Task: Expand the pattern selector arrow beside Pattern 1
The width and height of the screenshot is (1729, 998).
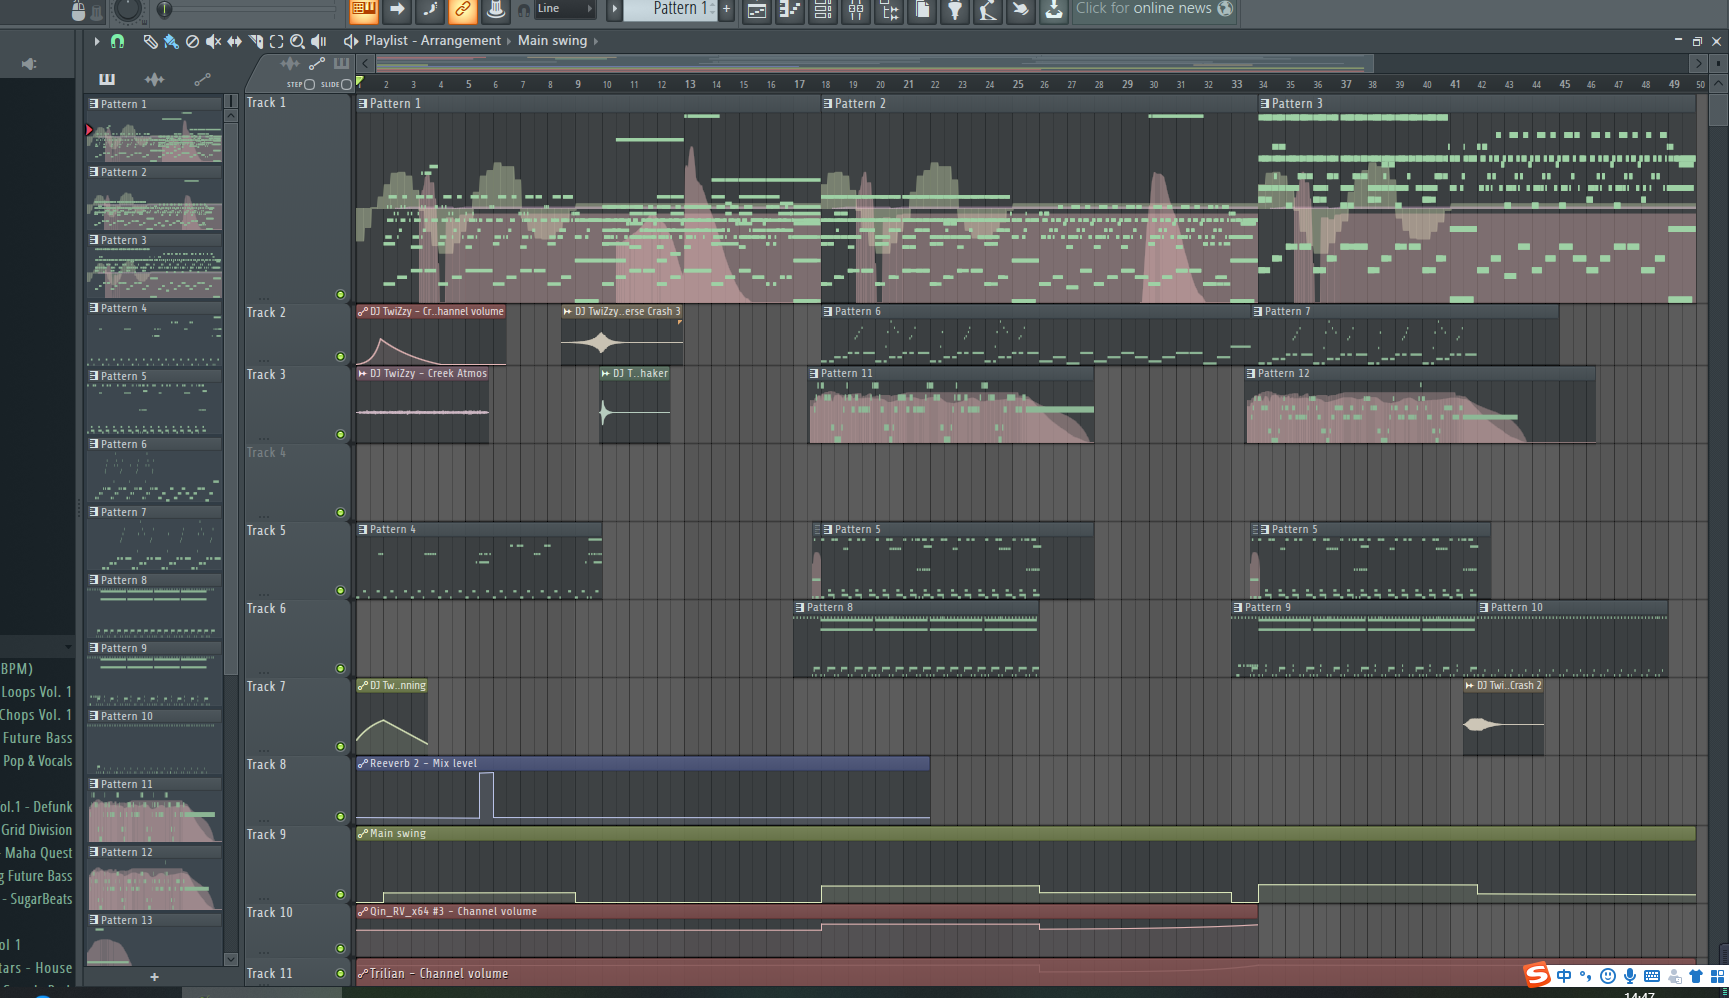Action: click(615, 9)
